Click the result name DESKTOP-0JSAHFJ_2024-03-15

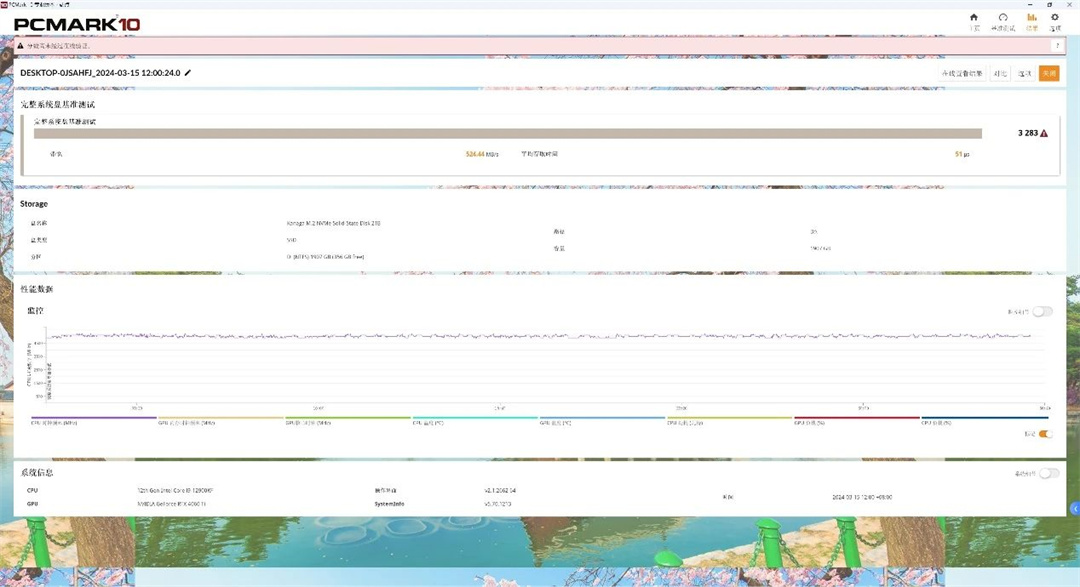[x=101, y=72]
